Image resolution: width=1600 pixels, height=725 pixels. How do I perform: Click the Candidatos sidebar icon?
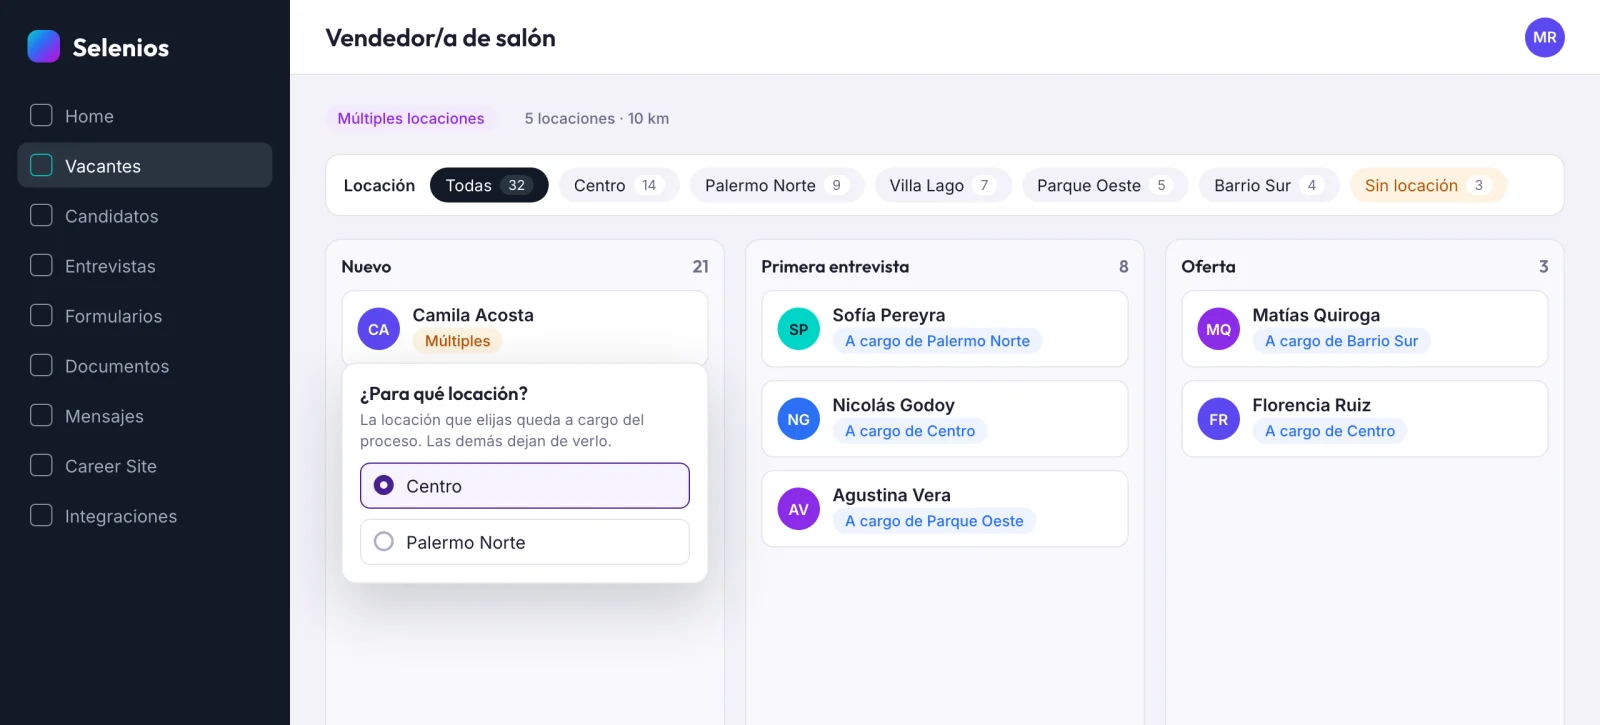click(x=41, y=215)
